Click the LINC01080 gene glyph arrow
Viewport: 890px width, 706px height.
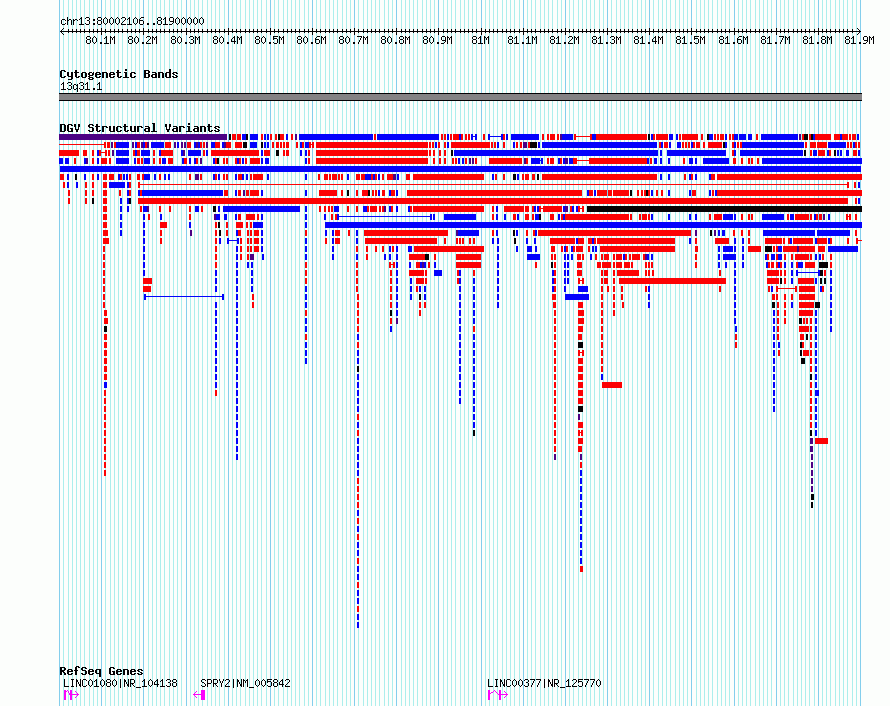[71, 695]
